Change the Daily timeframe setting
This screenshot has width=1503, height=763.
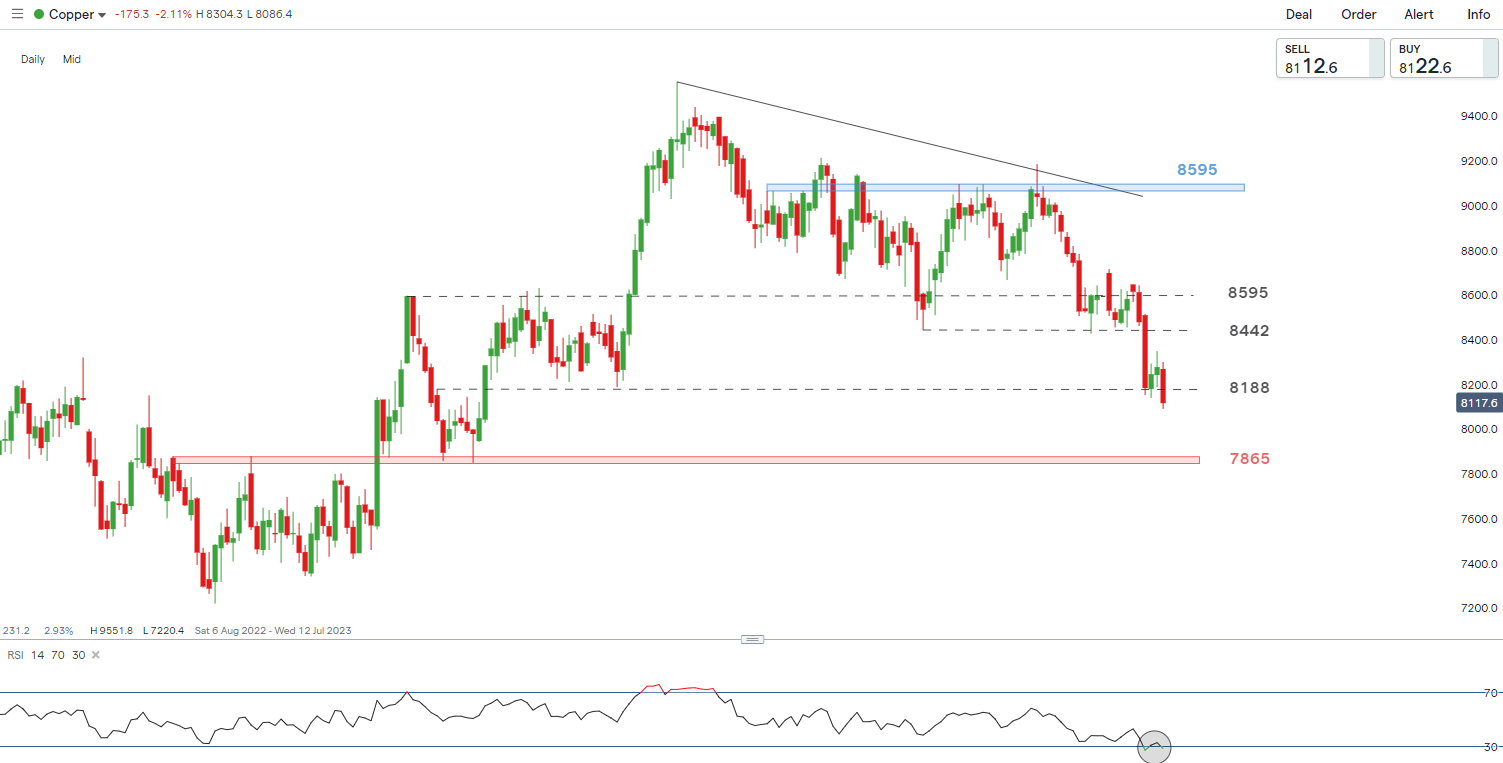coord(33,59)
